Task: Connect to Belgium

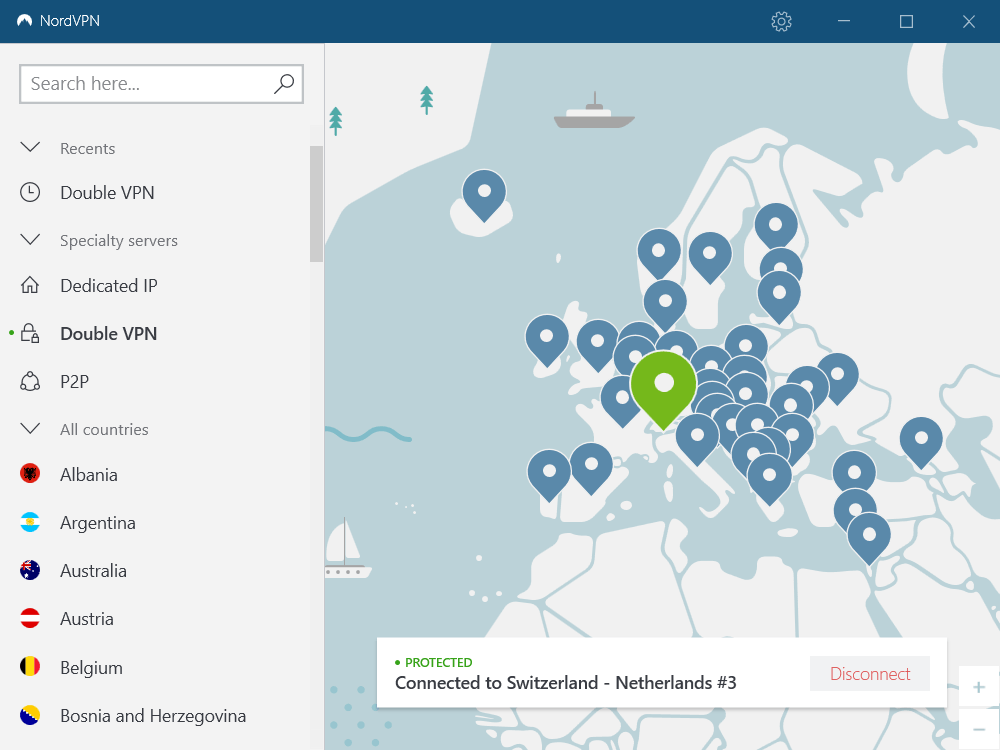Action: click(x=91, y=668)
